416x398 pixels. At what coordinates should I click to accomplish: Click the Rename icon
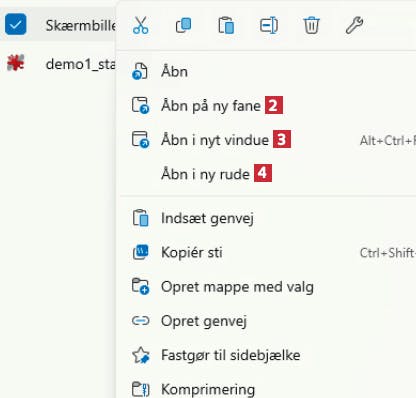[269, 25]
